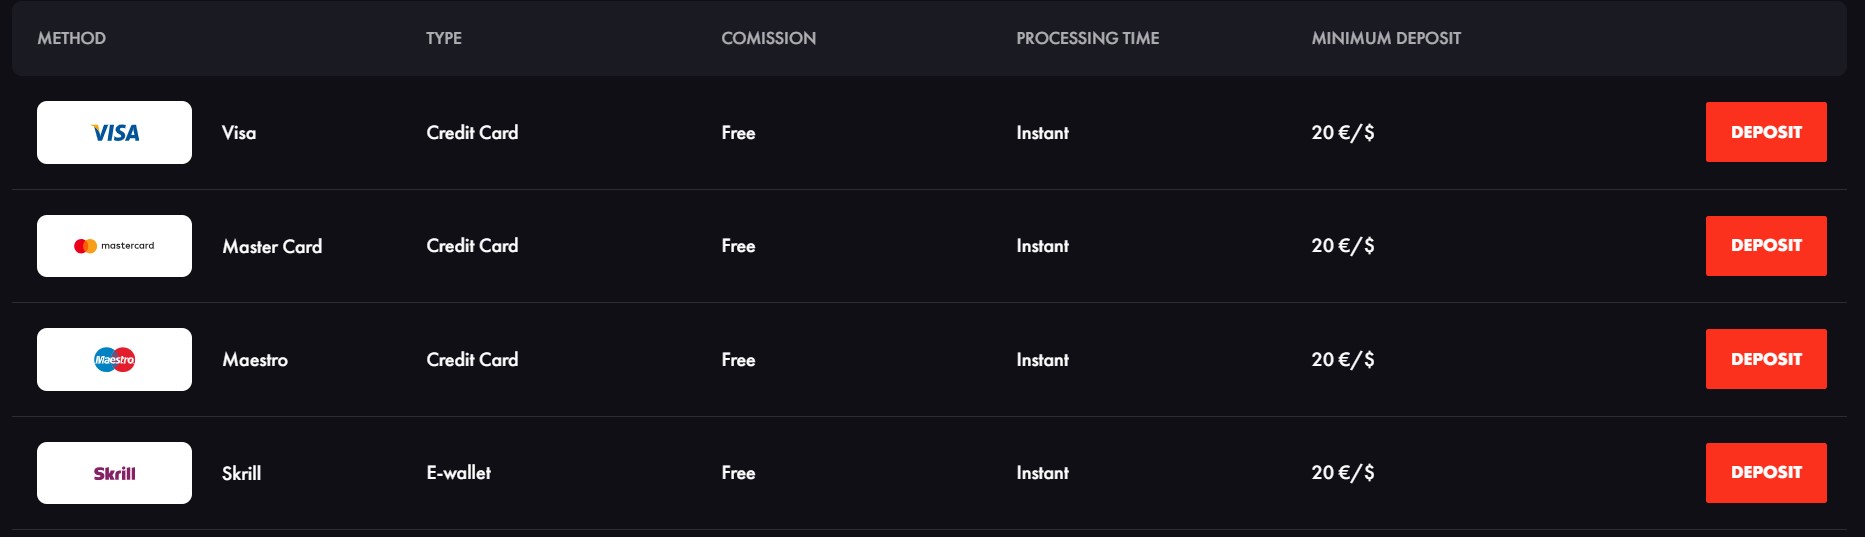Click the Comission column header
Viewport: 1865px width, 537px height.
click(x=768, y=38)
